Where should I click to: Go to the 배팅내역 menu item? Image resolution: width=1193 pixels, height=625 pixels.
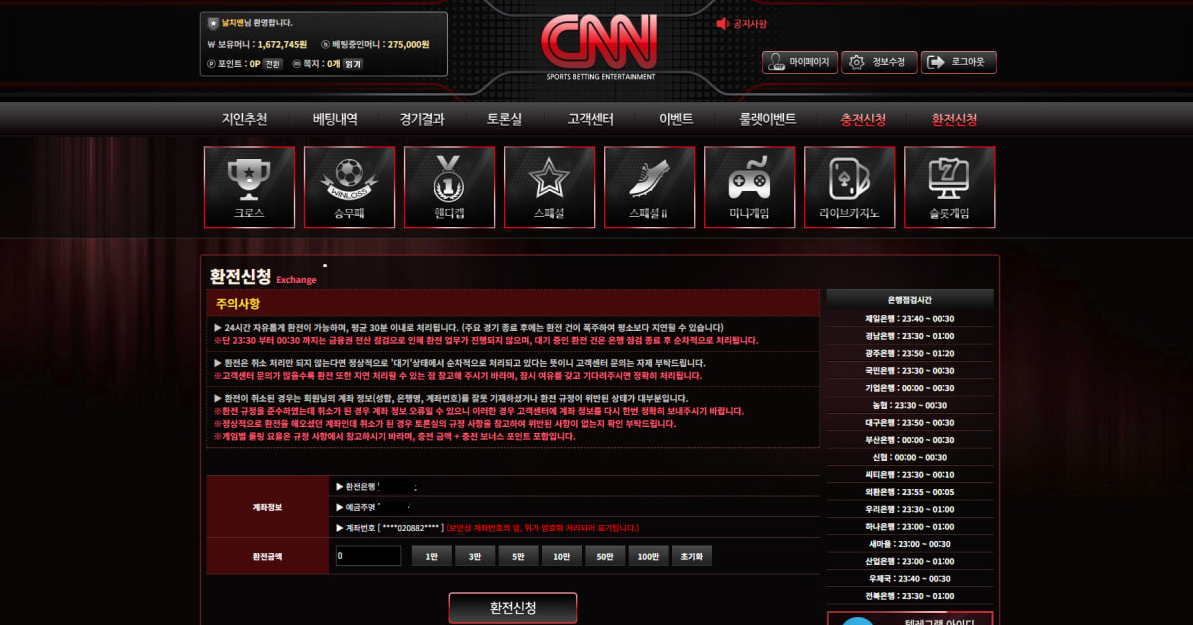[335, 119]
